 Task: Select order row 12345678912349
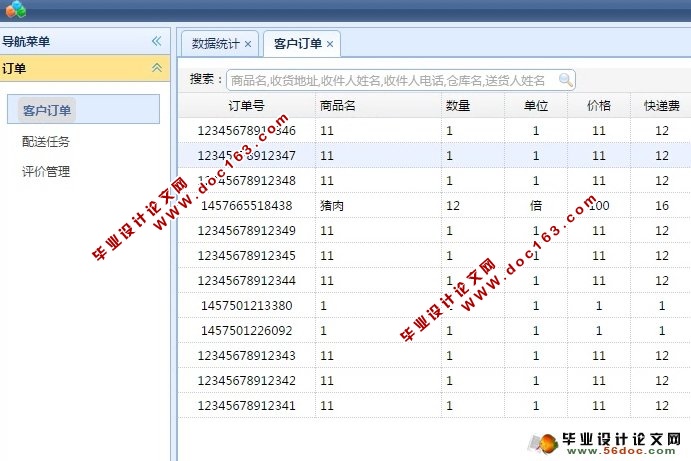435,230
